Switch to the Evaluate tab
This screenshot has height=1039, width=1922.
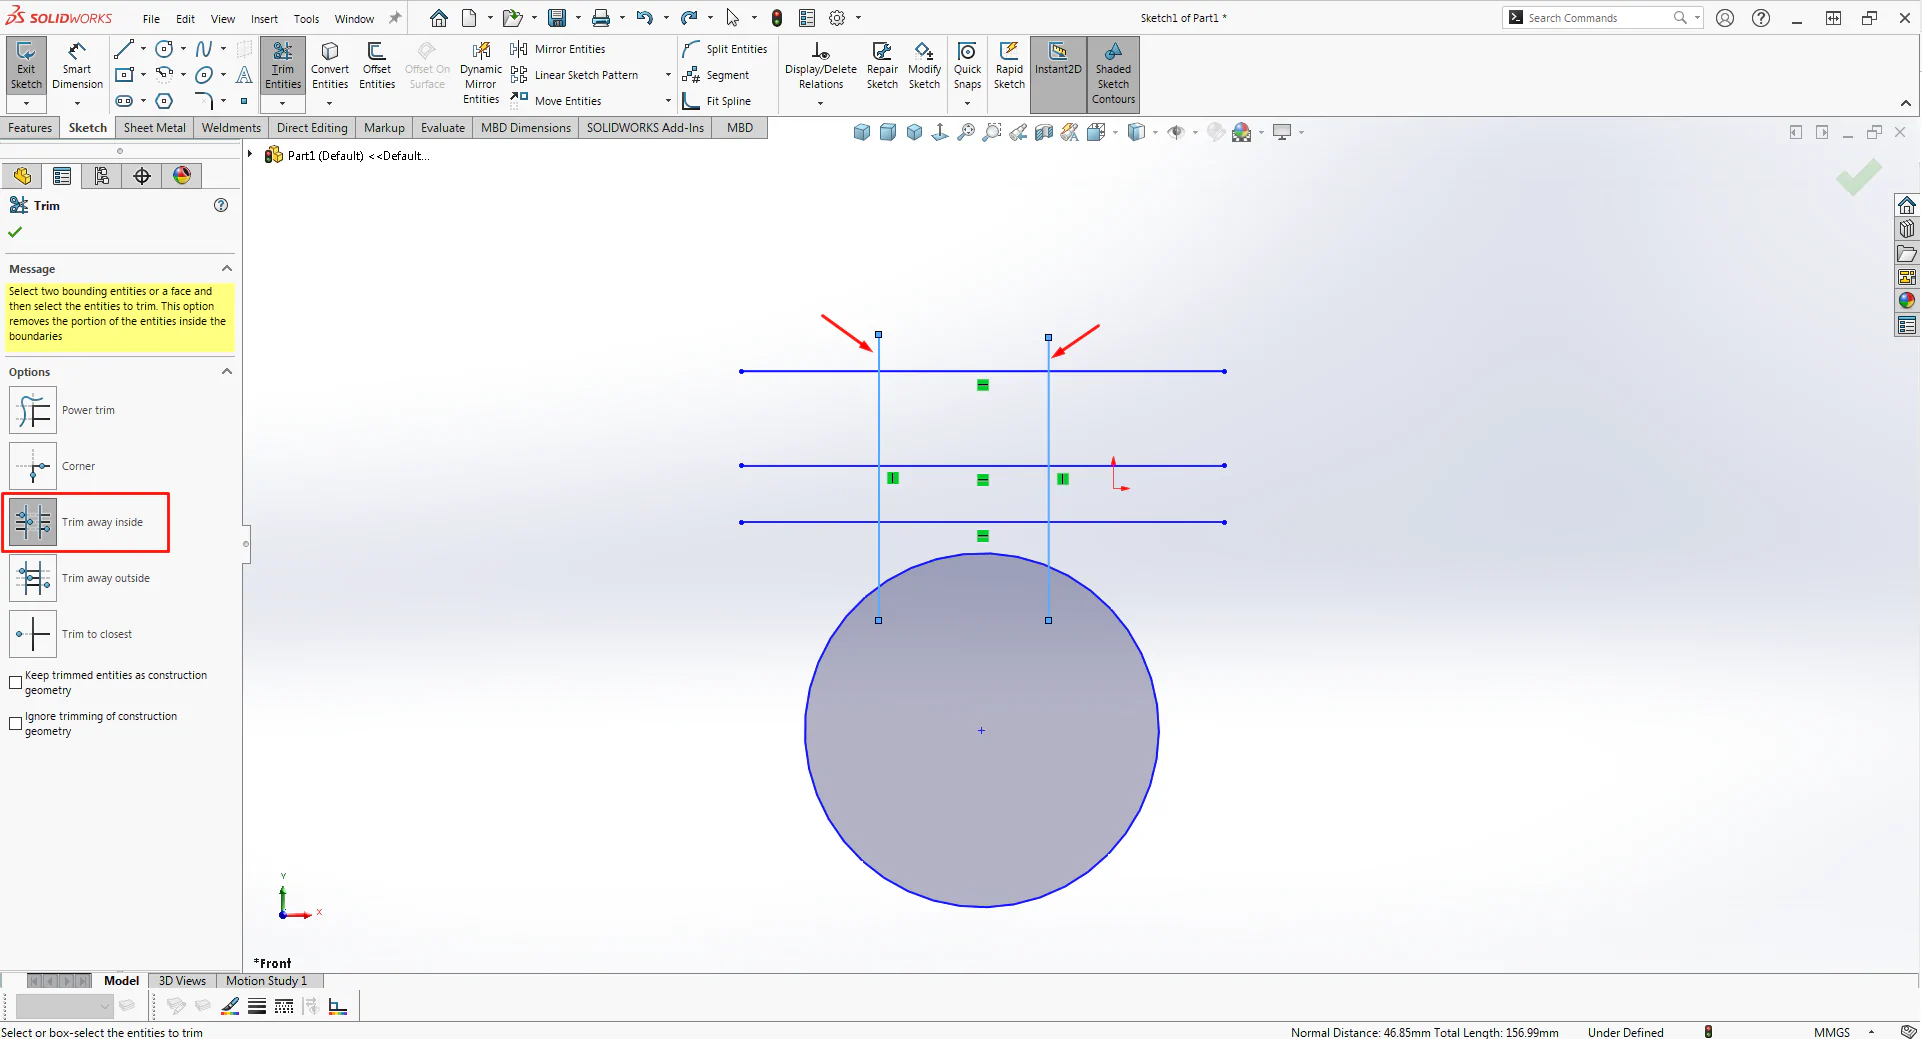point(442,128)
